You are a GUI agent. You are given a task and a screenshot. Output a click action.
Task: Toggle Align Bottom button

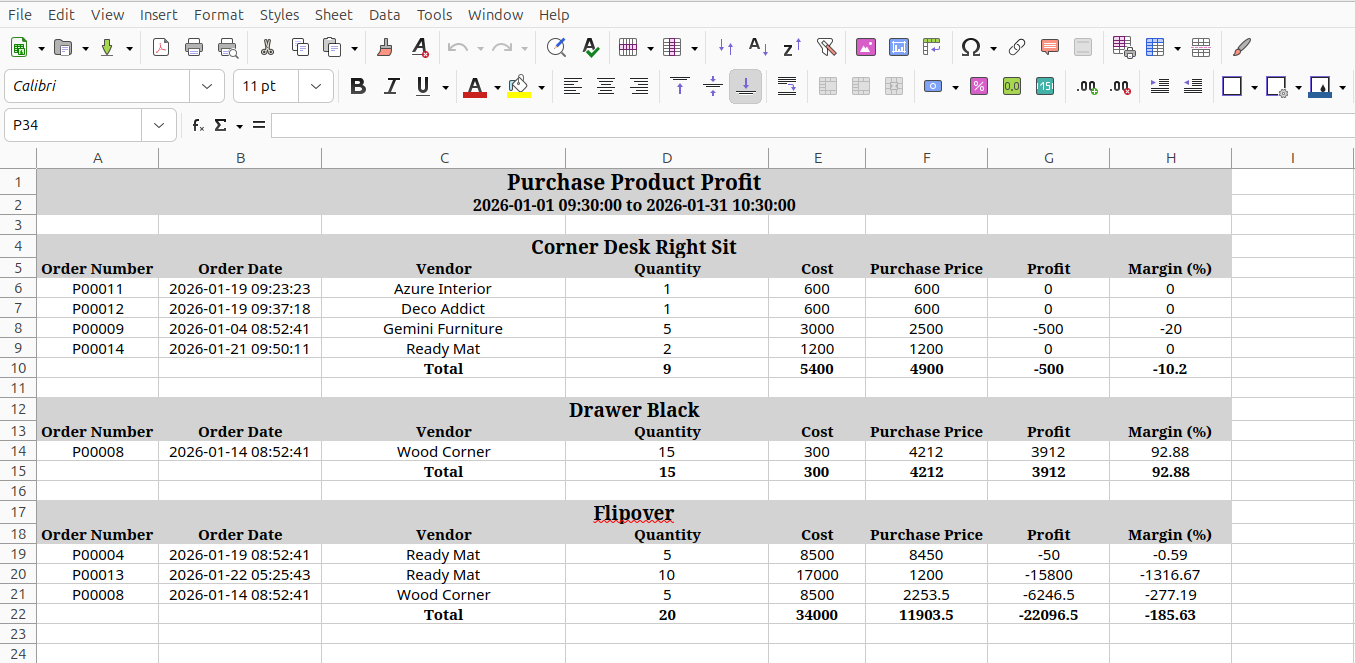coord(746,86)
